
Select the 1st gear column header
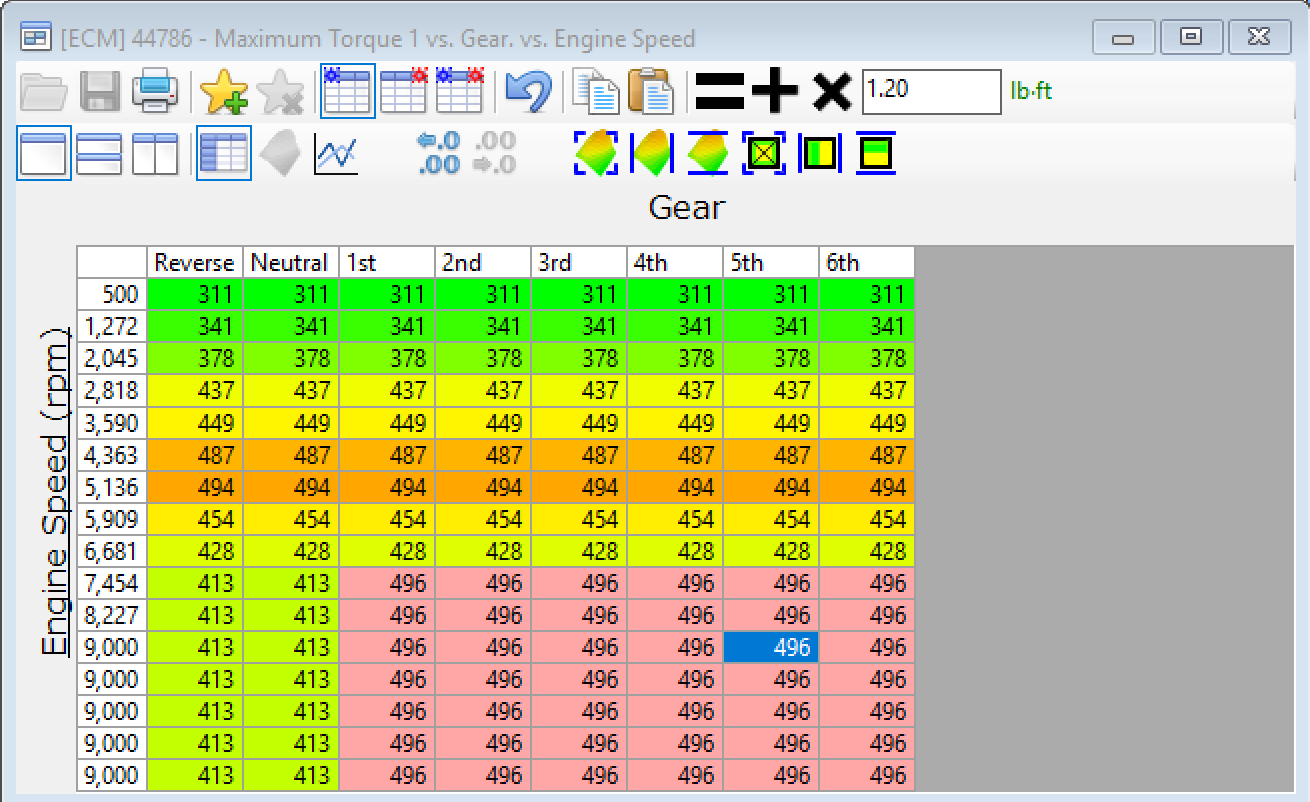387,262
